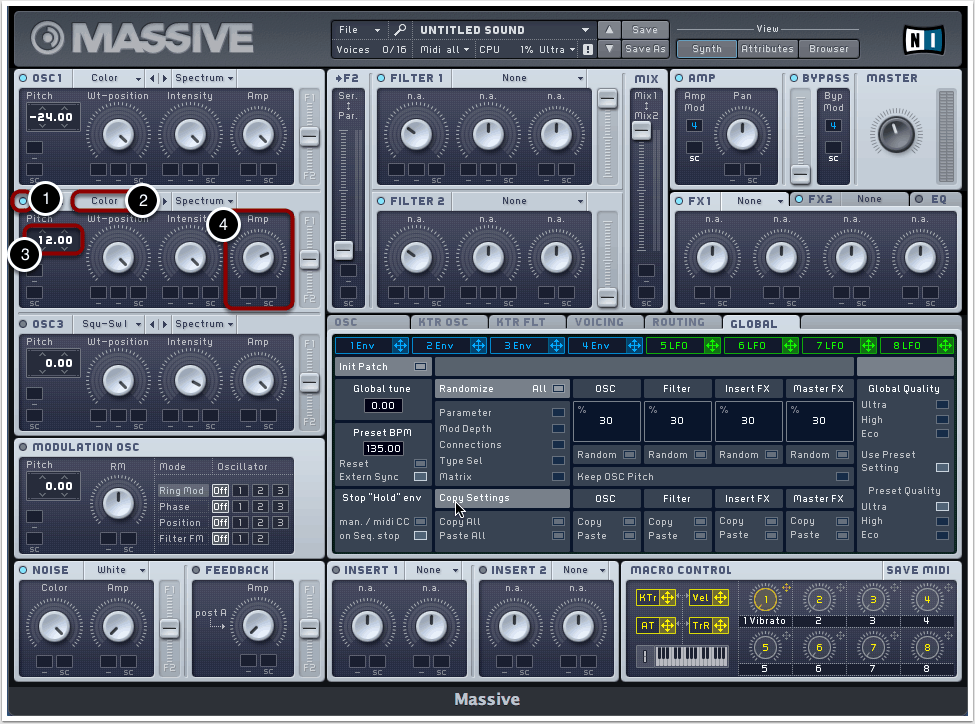
Task: Click the next preset up arrow
Action: (609, 30)
